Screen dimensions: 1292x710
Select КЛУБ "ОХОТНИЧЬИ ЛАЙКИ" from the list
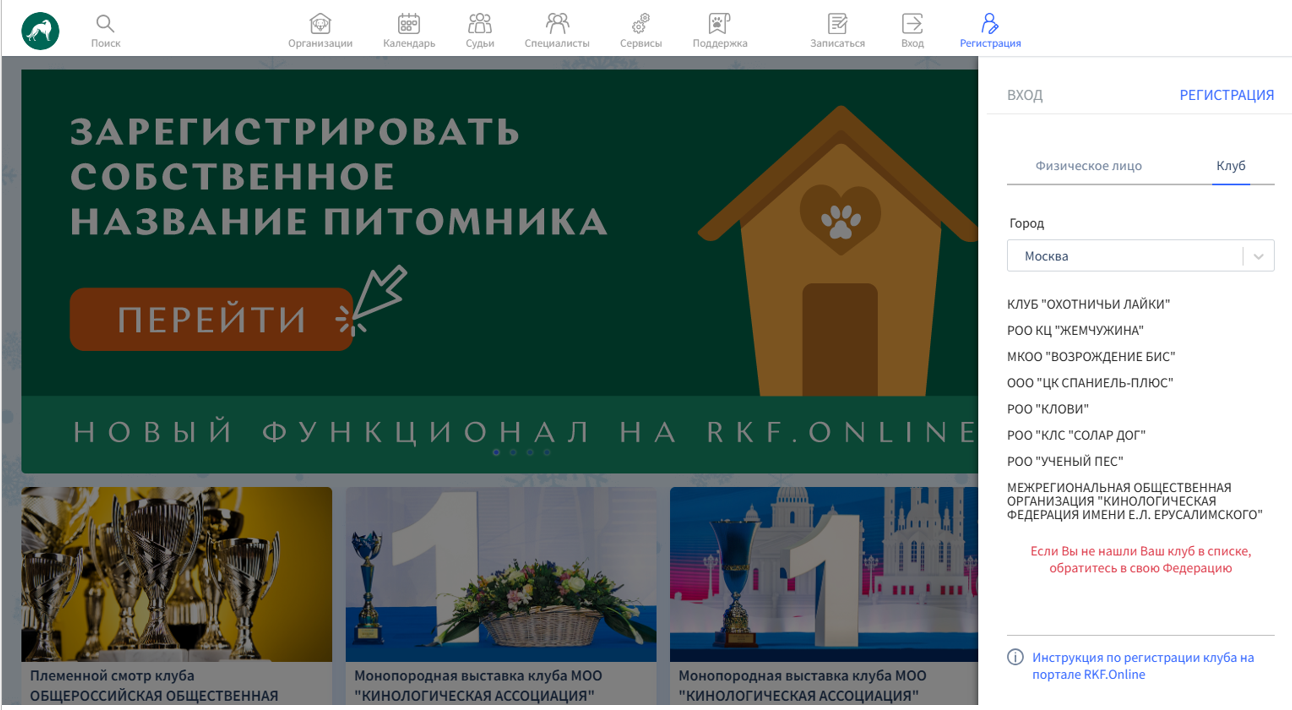[1088, 304]
